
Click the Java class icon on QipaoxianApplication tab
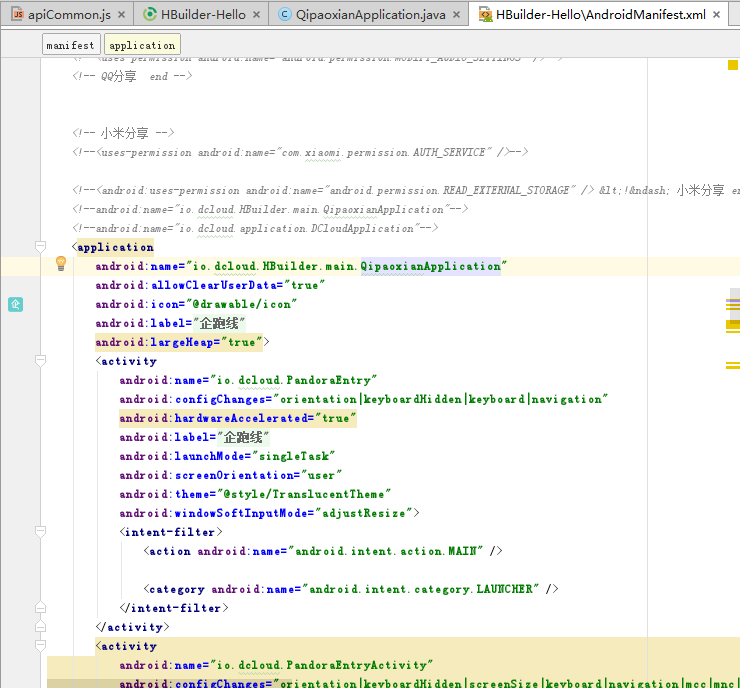click(x=284, y=15)
